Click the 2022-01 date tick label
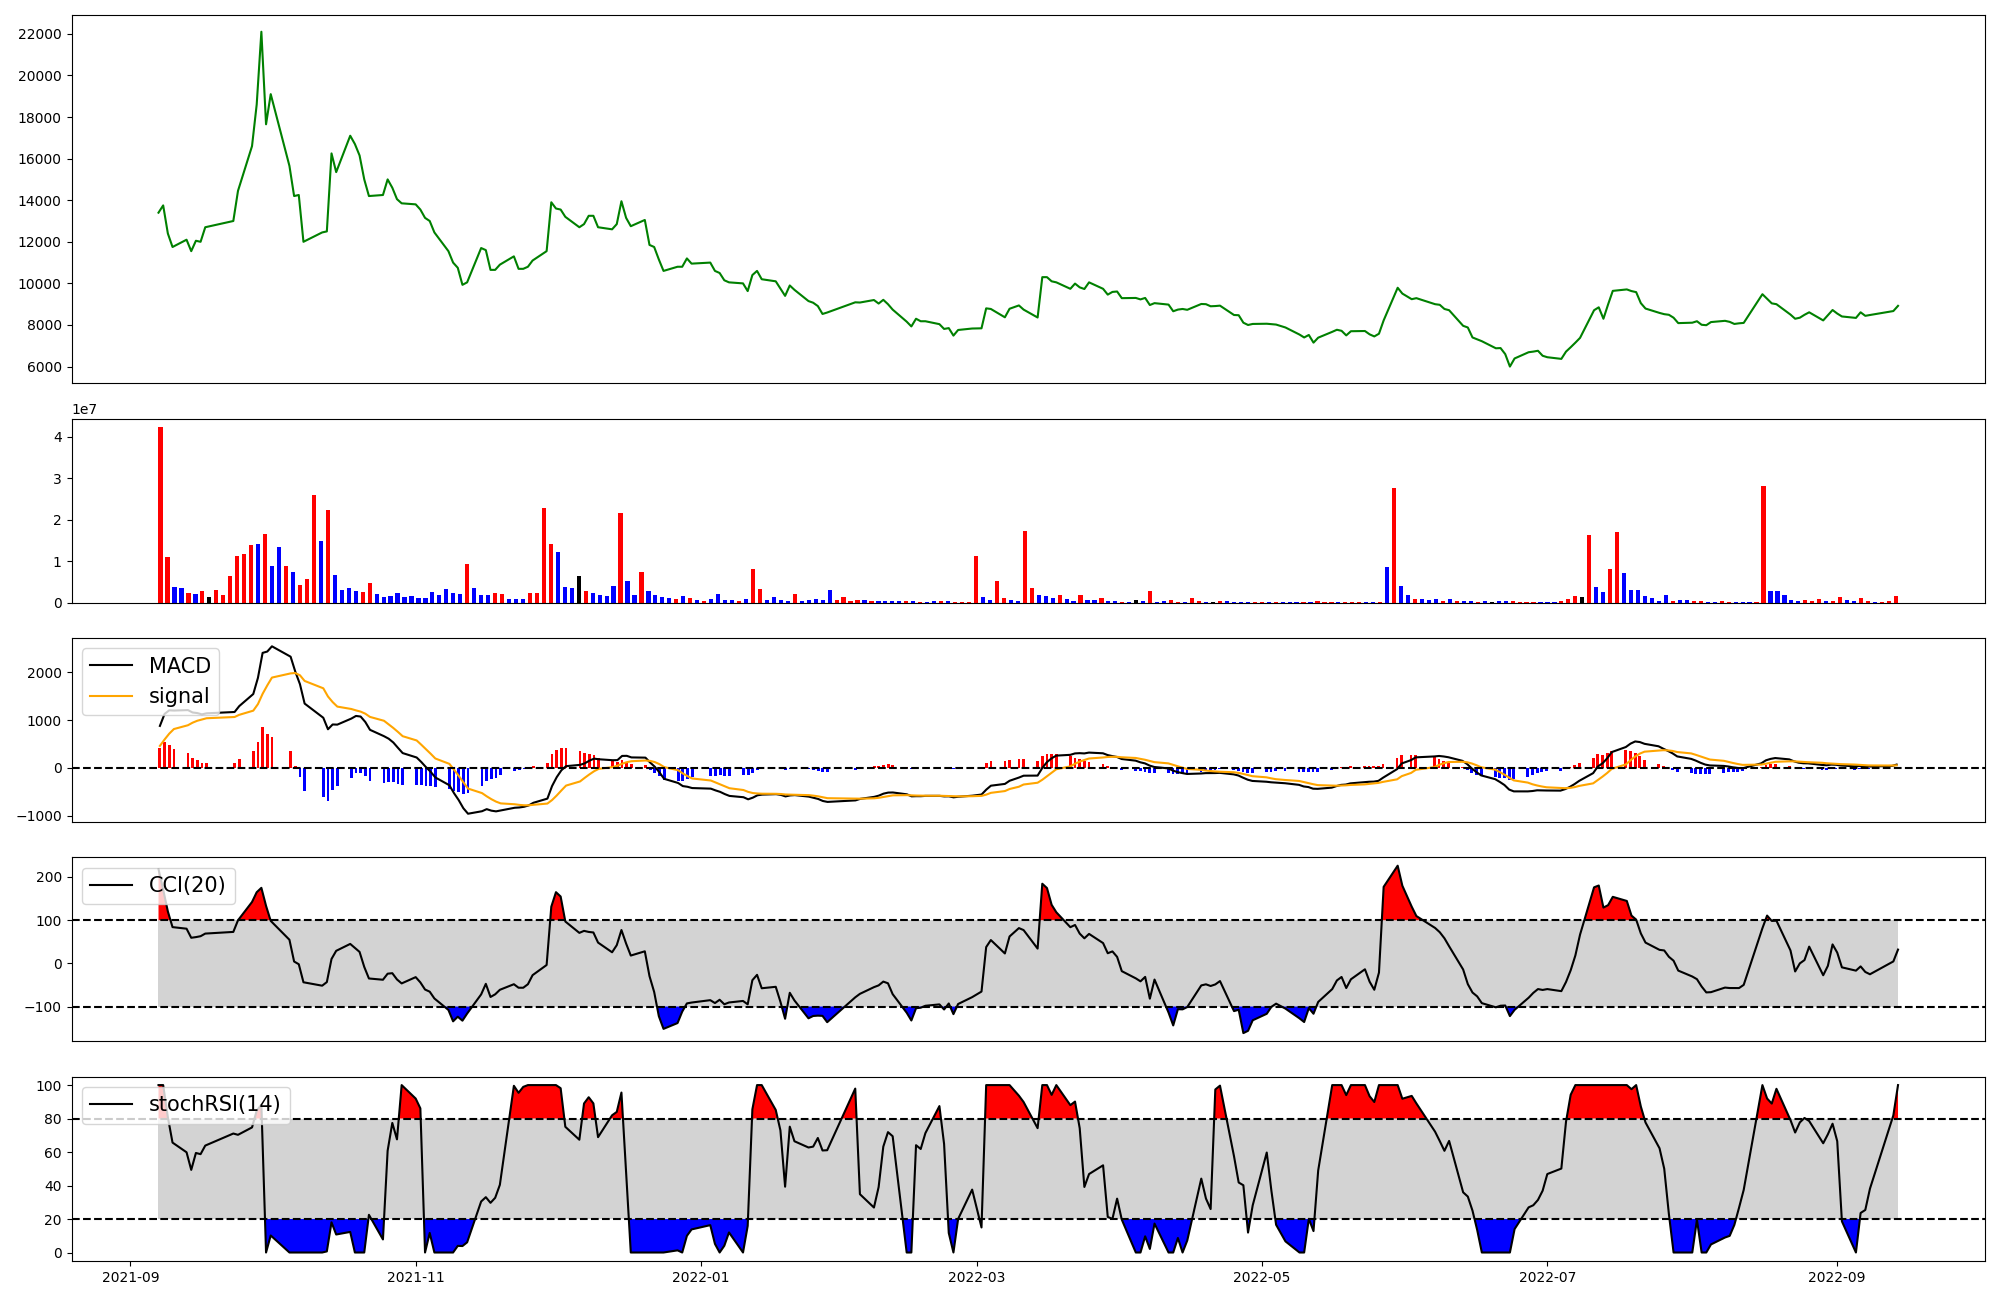This screenshot has width=2000, height=1300. [x=701, y=1277]
